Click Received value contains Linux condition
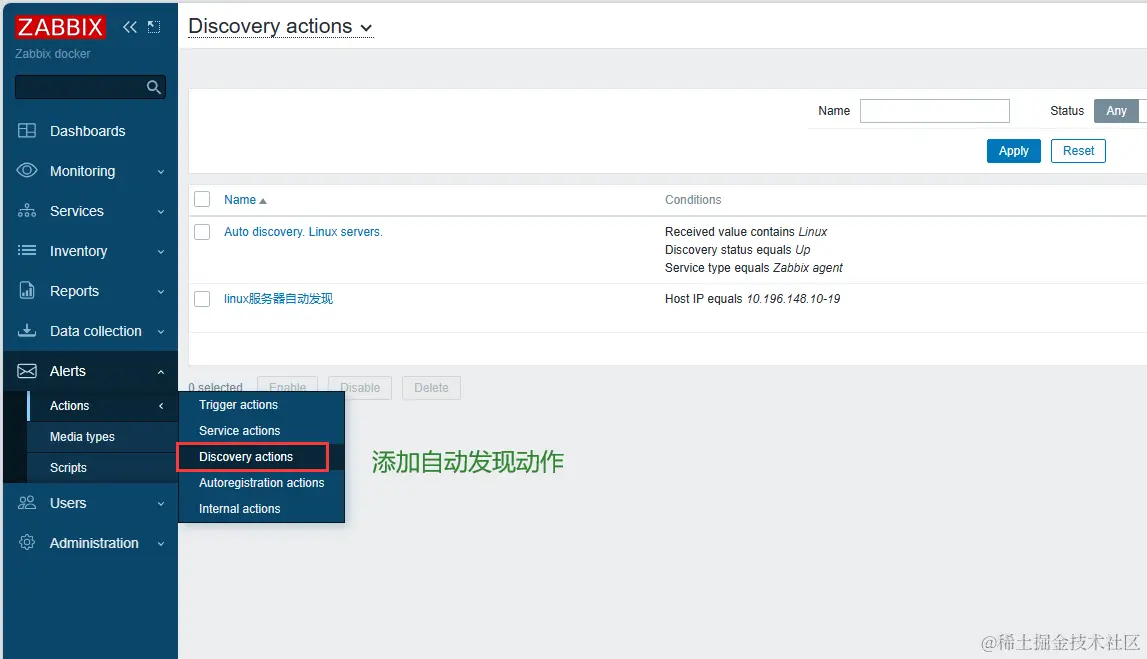 pyautogui.click(x=745, y=232)
